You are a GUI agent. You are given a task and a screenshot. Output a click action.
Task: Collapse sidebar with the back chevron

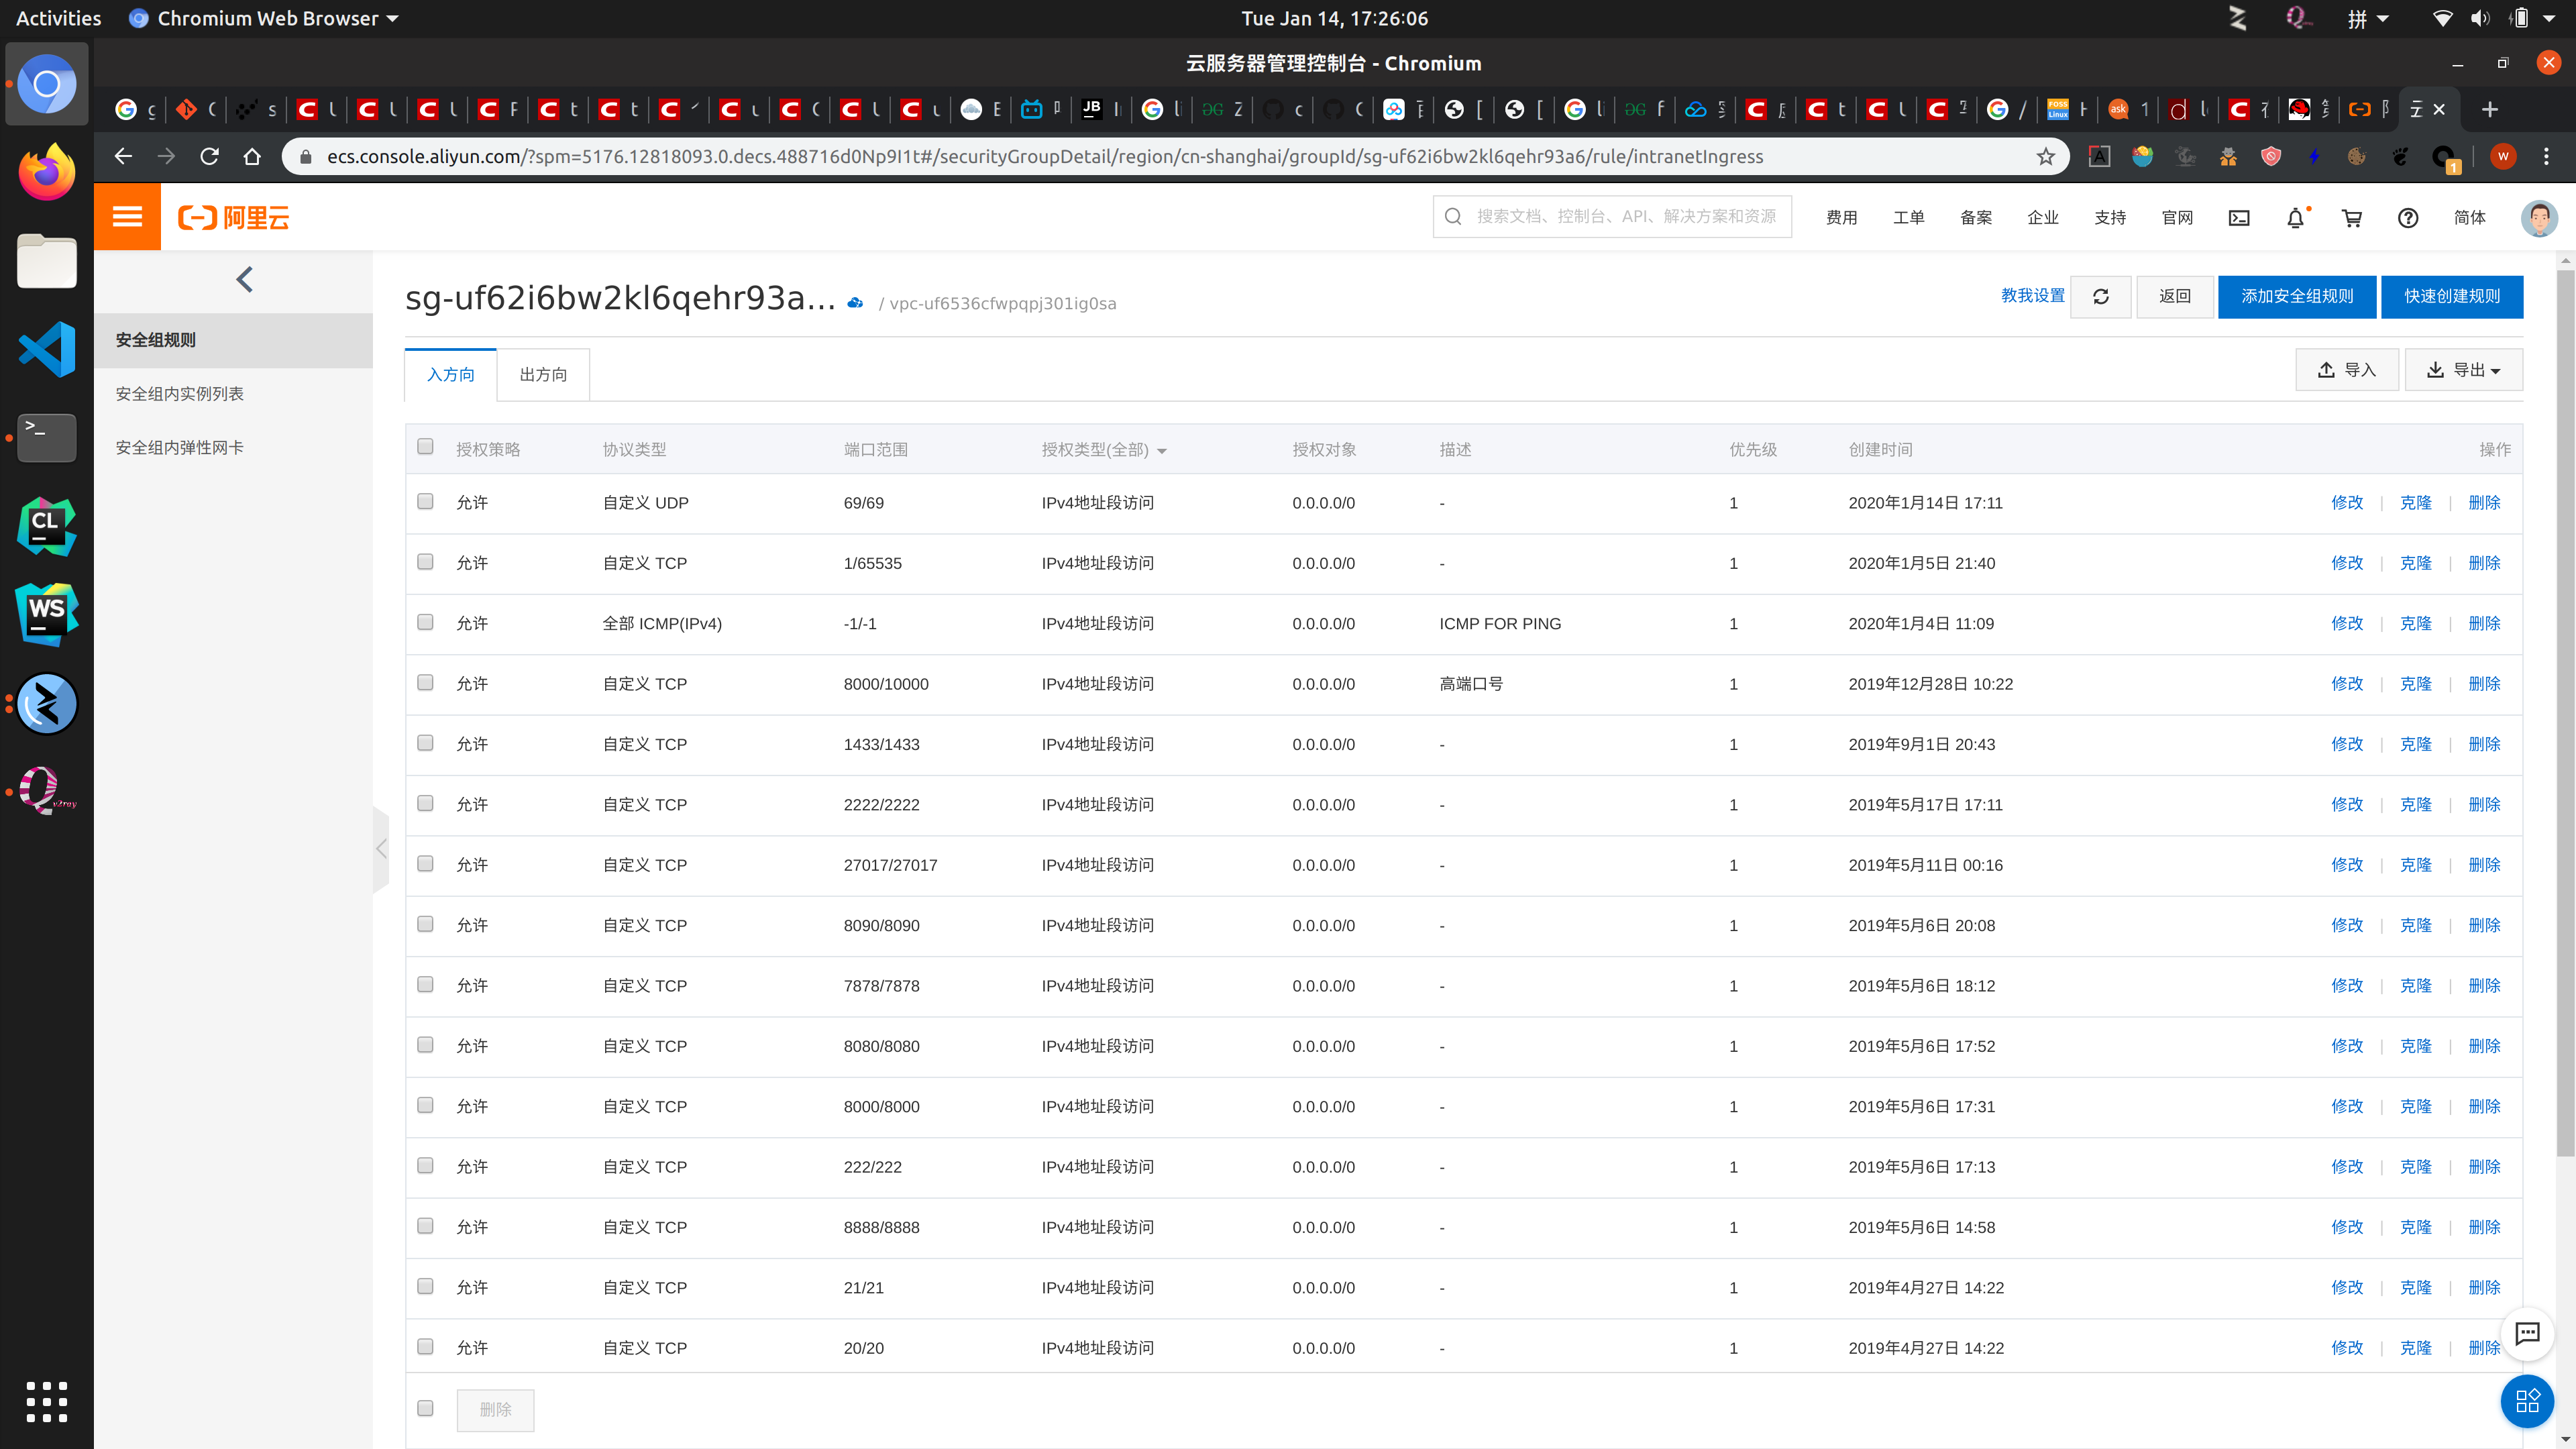click(245, 279)
